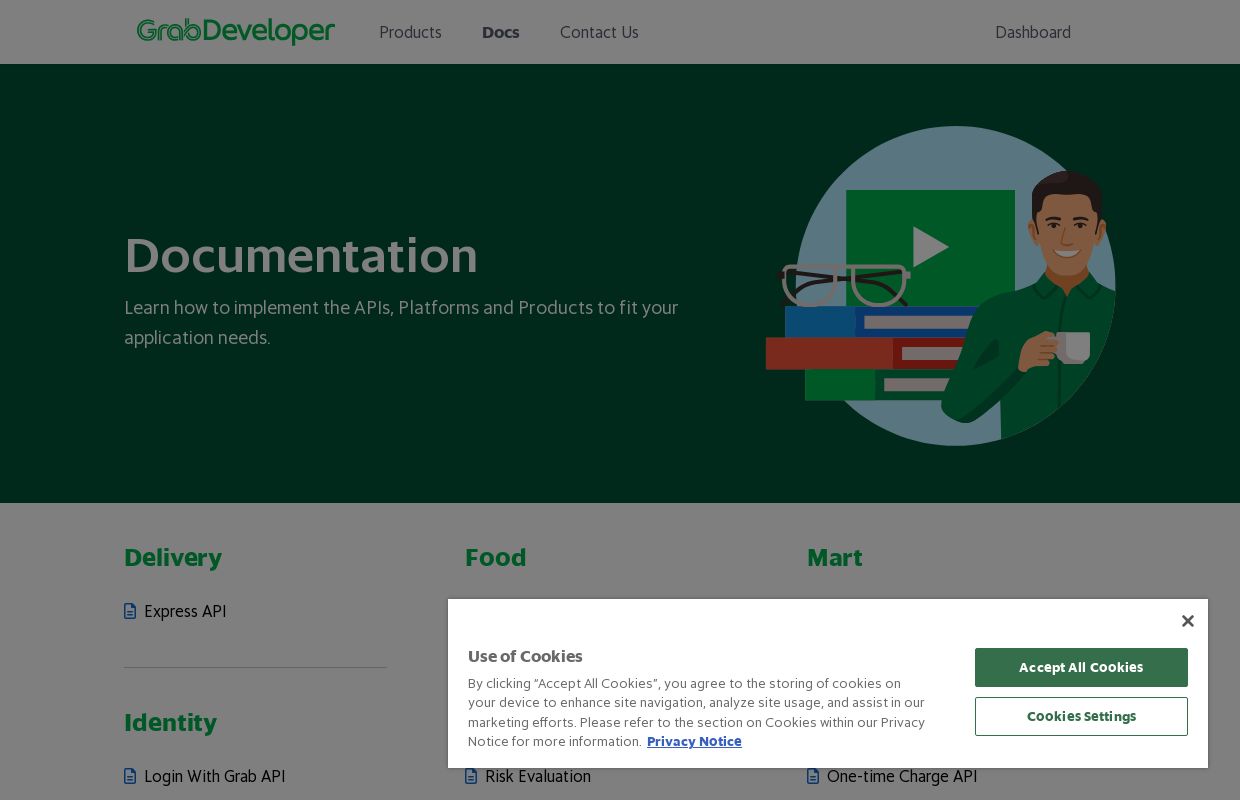Viewport: 1240px width, 800px height.
Task: Open the Products menu
Action: (x=410, y=32)
